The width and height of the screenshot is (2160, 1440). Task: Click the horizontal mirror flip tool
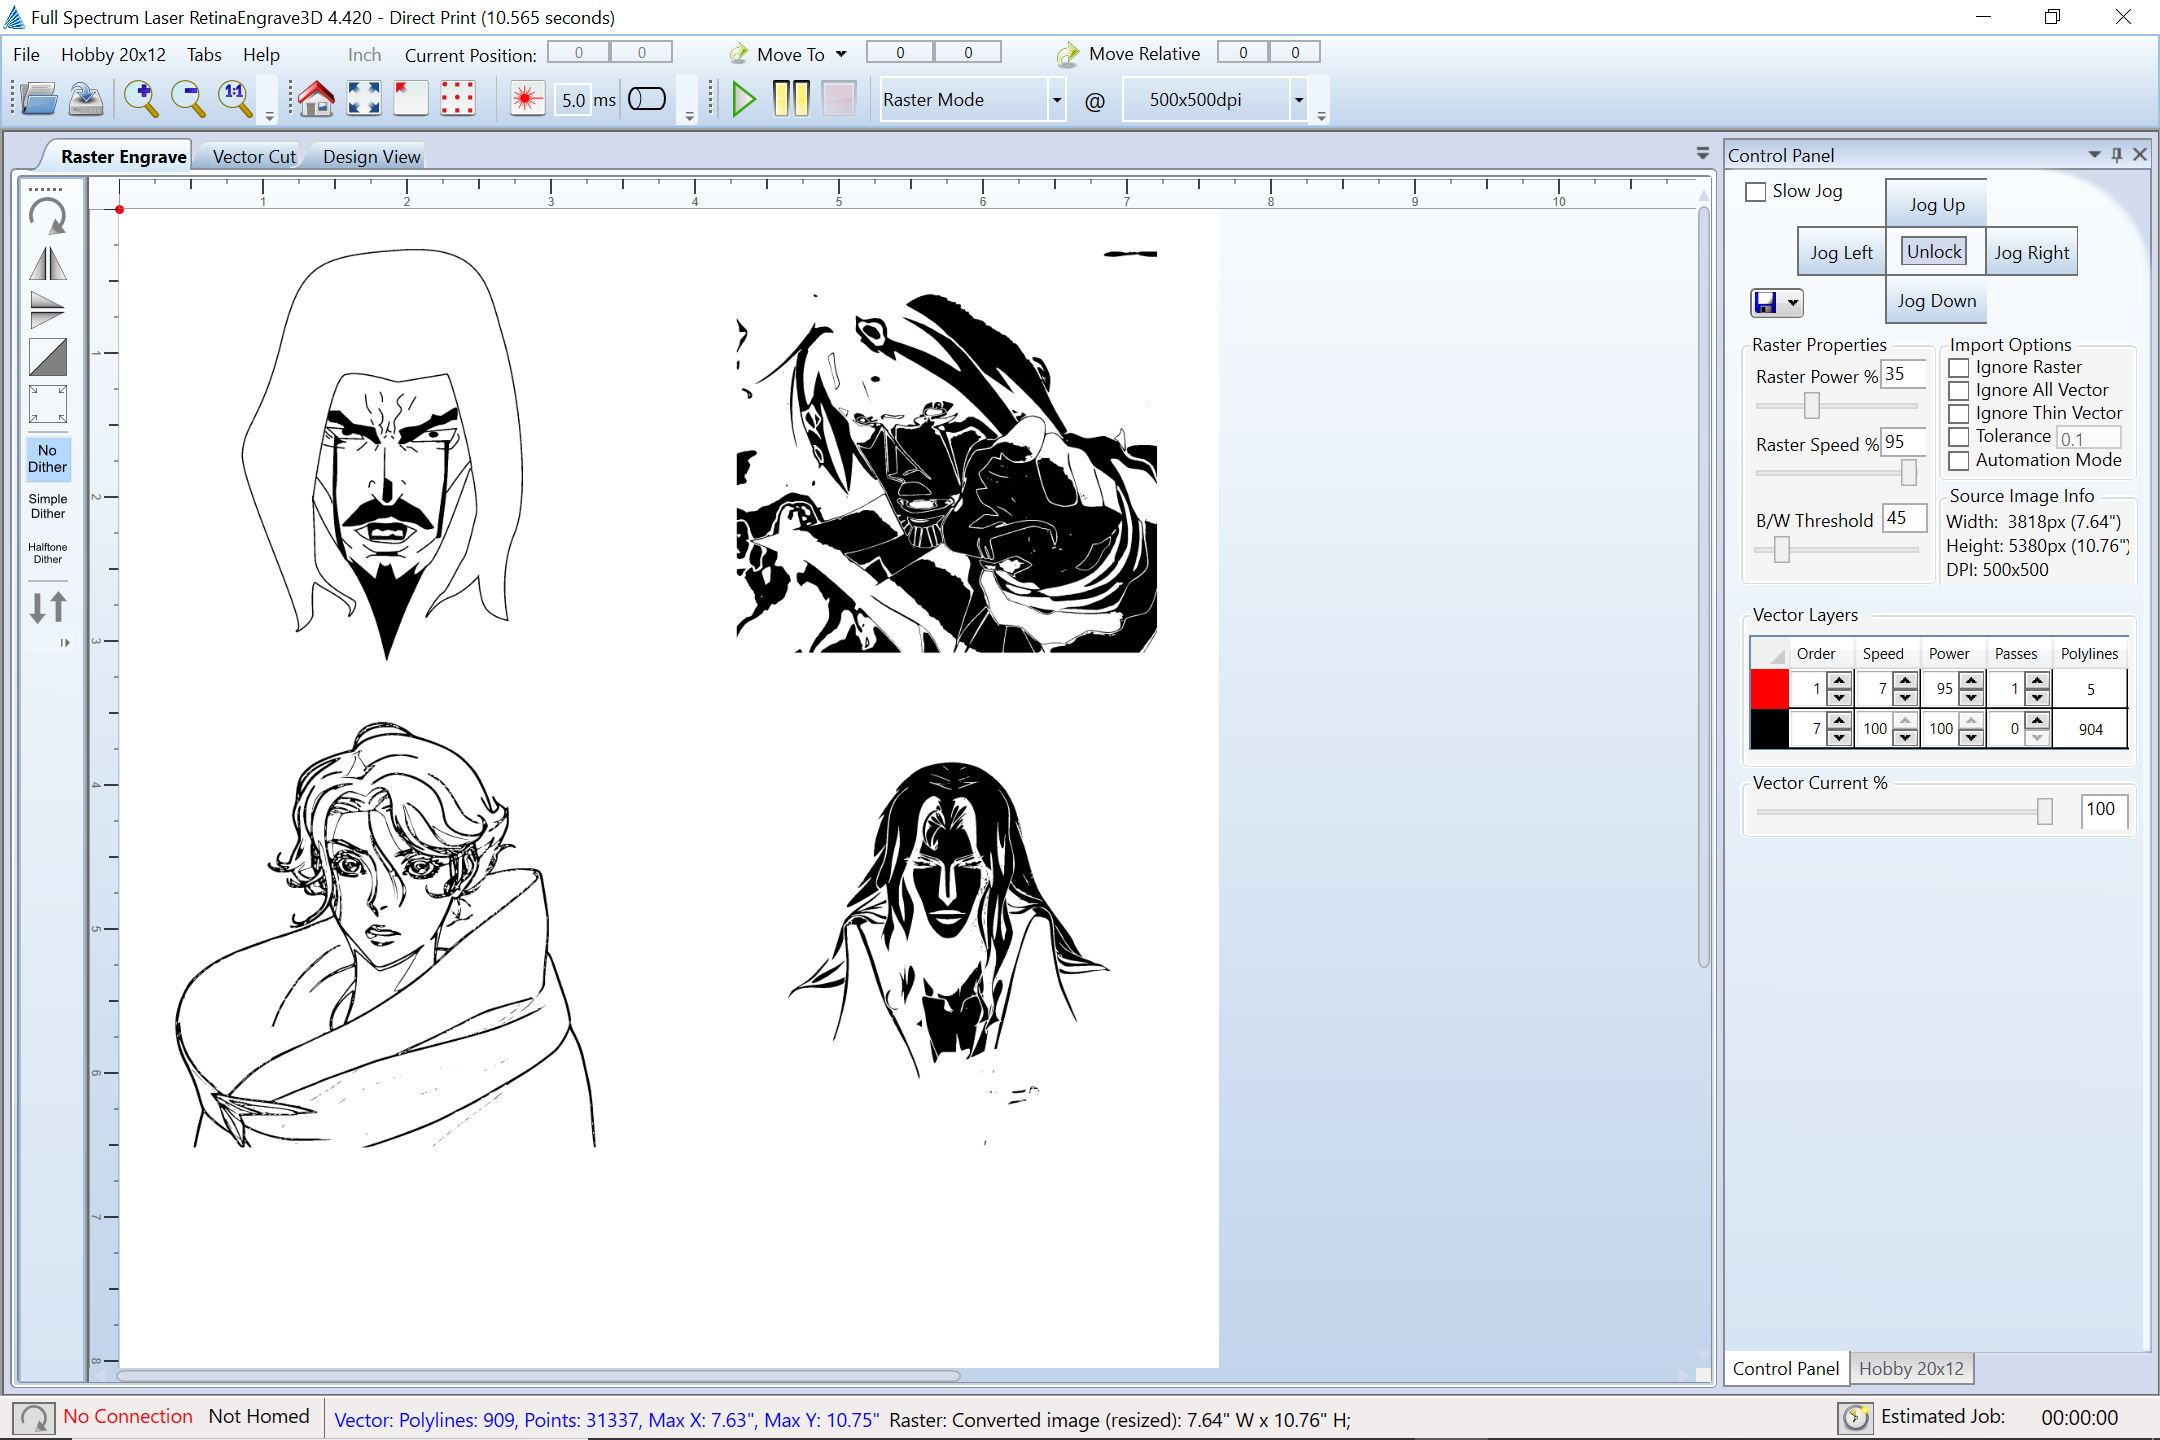[x=48, y=264]
